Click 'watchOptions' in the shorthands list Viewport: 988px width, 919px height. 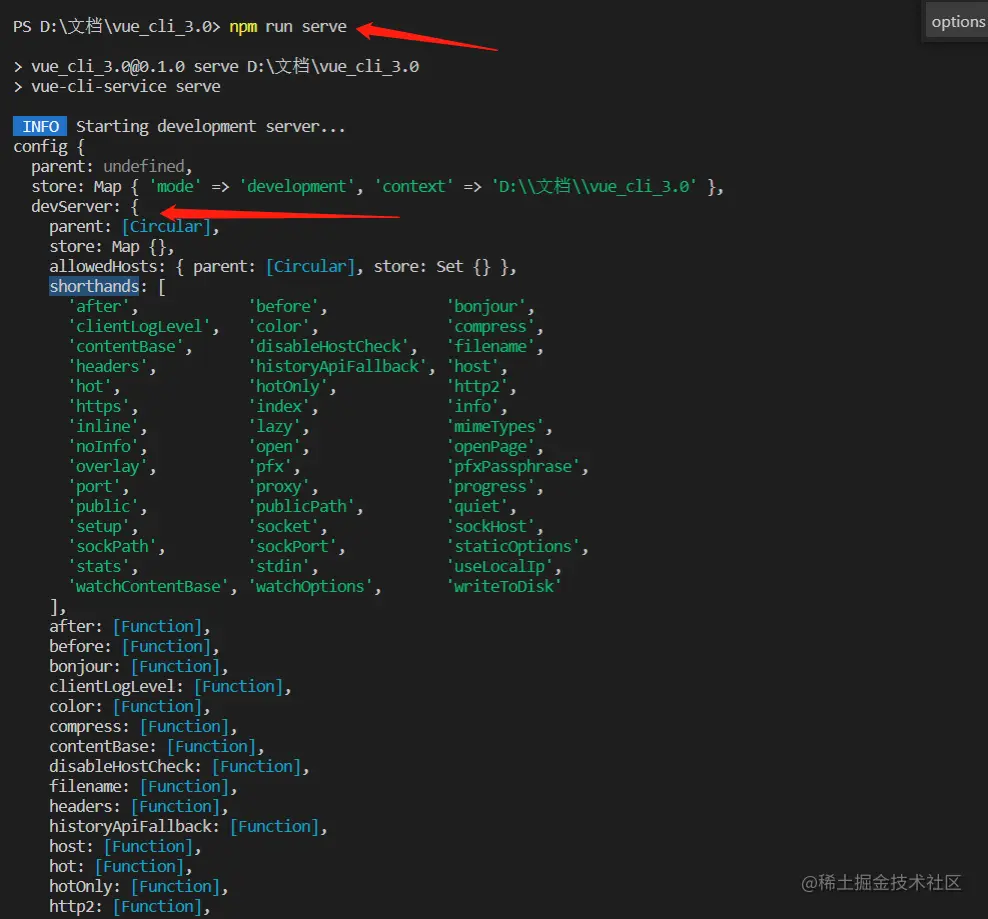310,586
